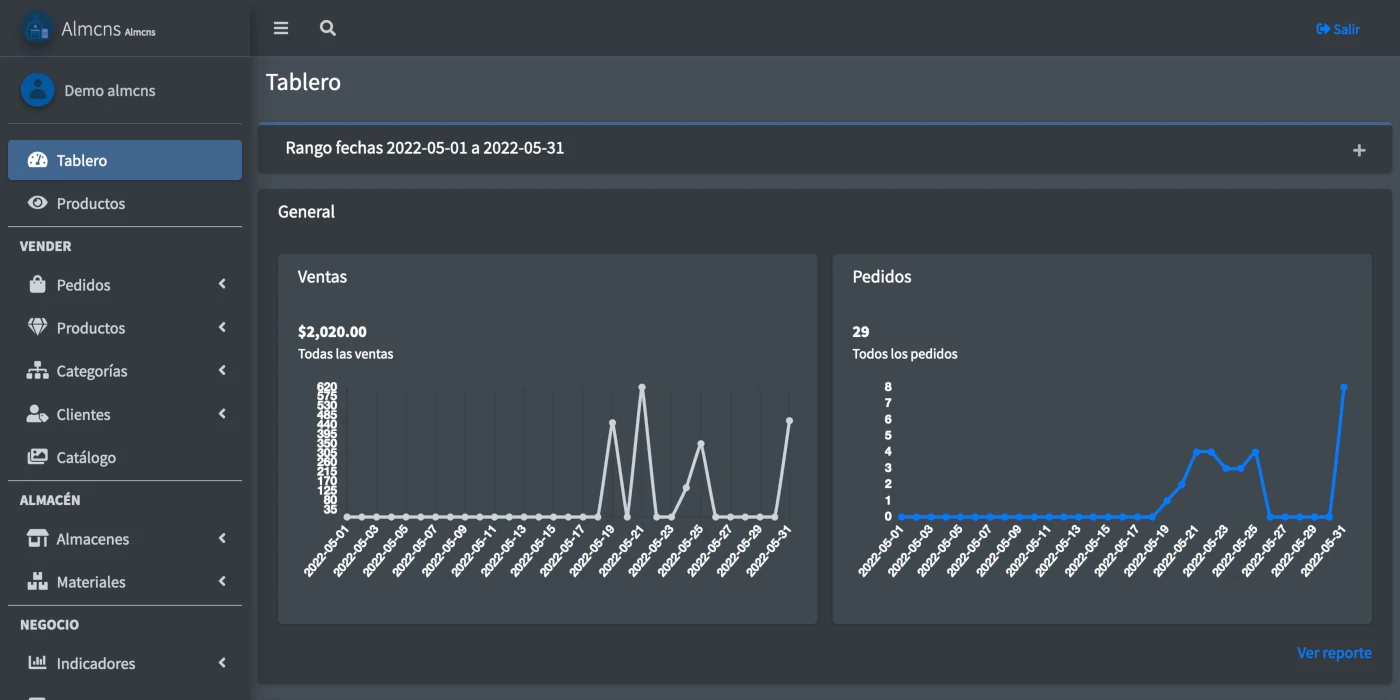Click the Salir logout link

[1337, 29]
